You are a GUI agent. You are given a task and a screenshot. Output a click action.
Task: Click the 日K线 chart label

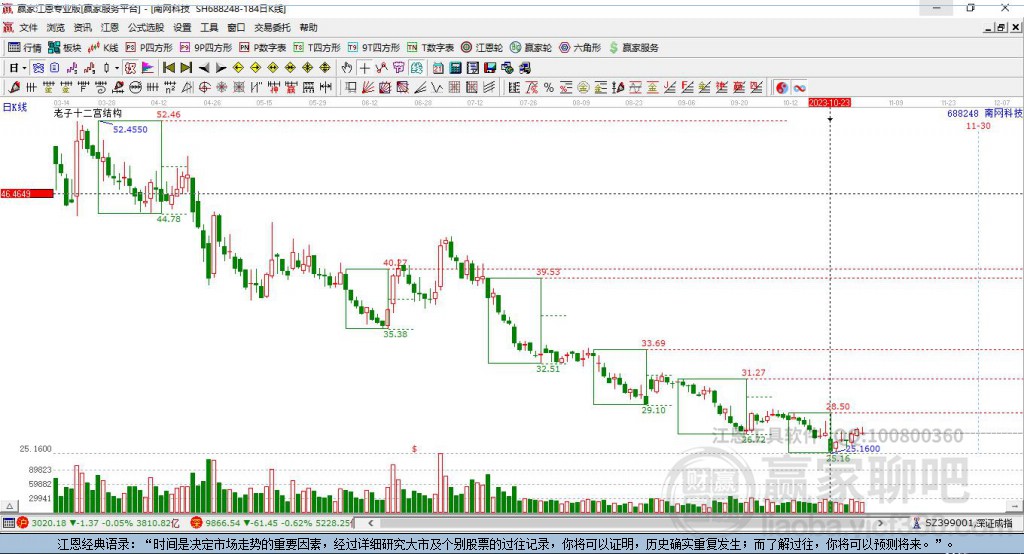[15, 107]
